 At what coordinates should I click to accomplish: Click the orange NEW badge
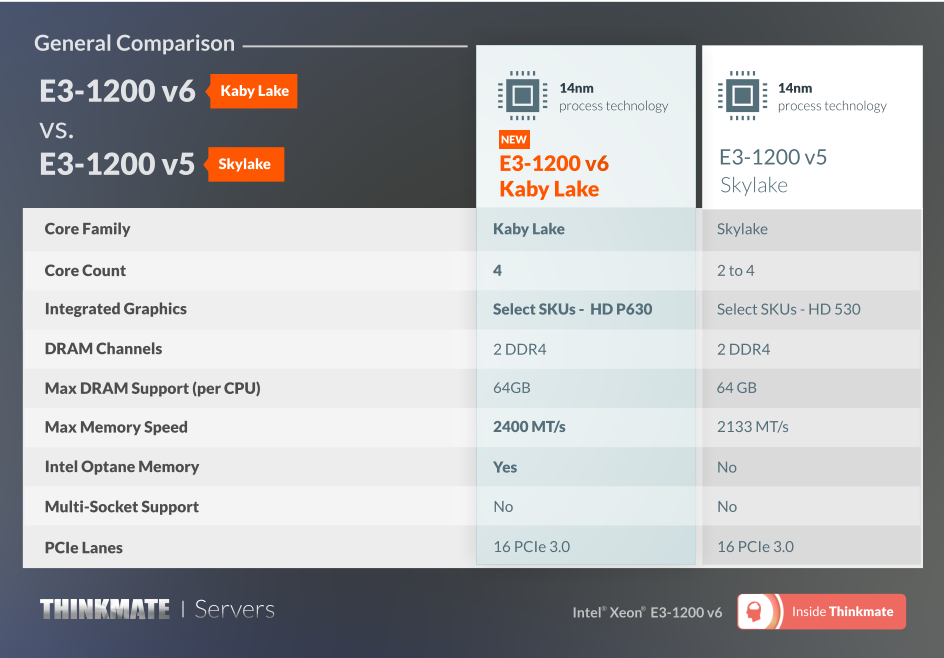point(514,140)
